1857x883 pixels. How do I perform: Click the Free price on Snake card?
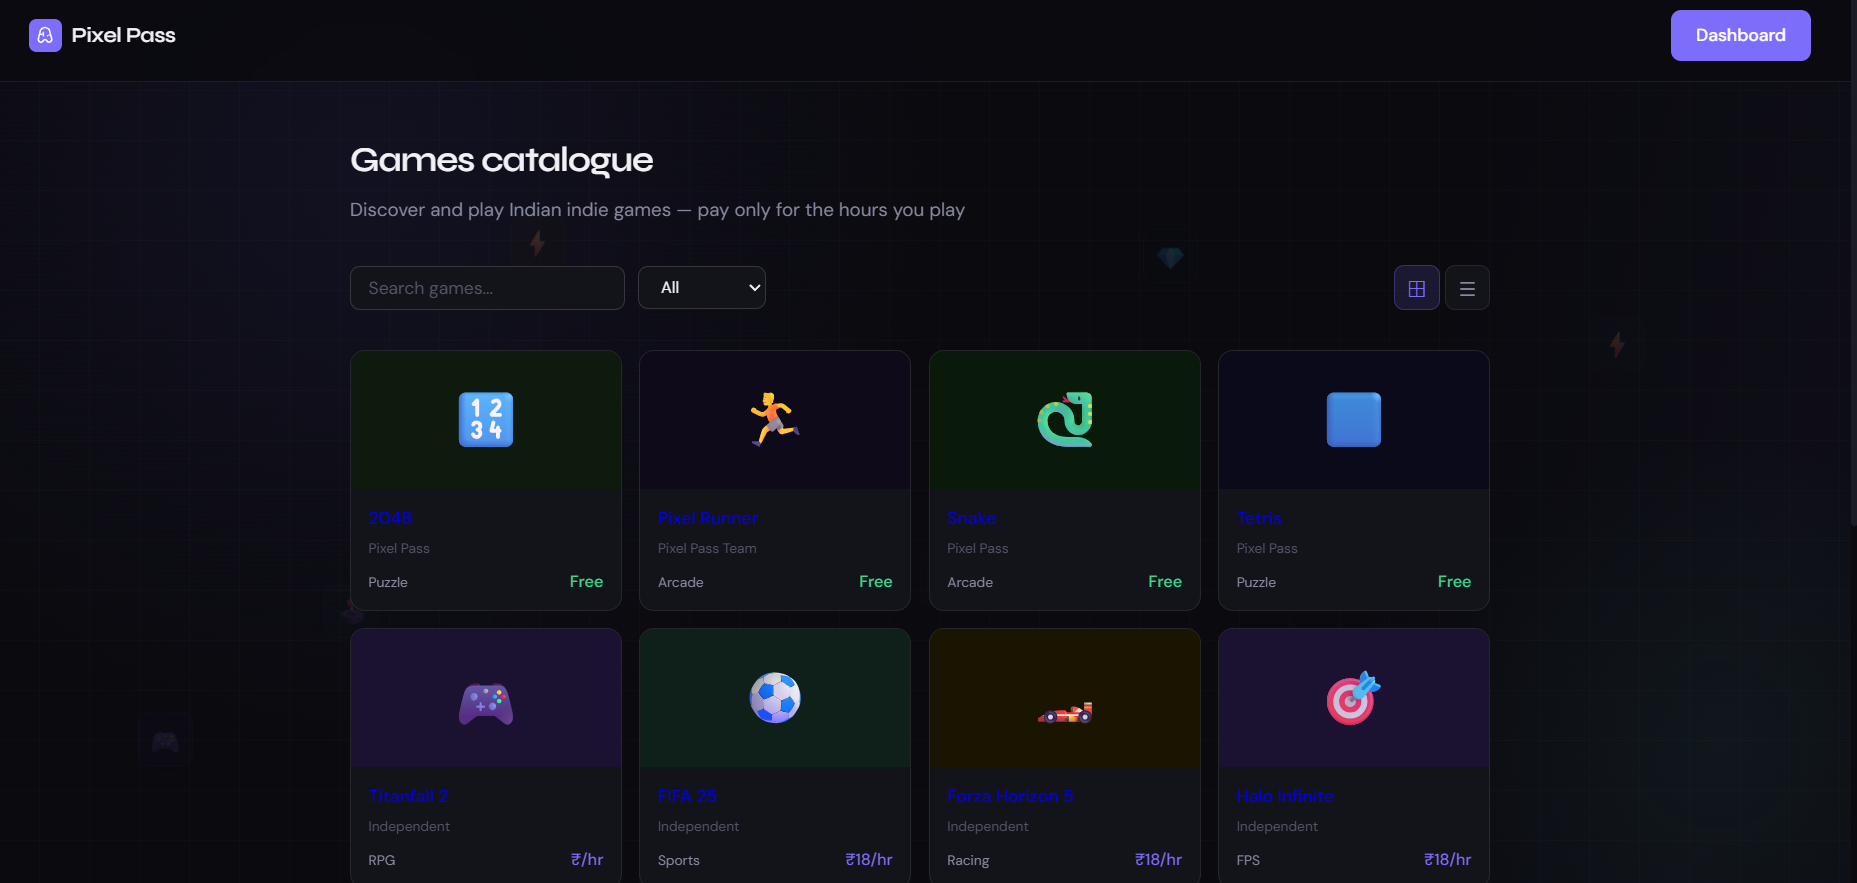1165,582
